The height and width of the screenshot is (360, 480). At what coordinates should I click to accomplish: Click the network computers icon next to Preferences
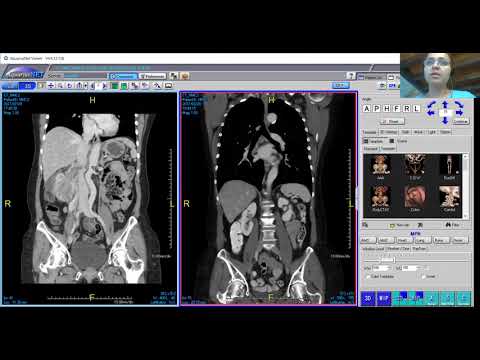coord(174,76)
